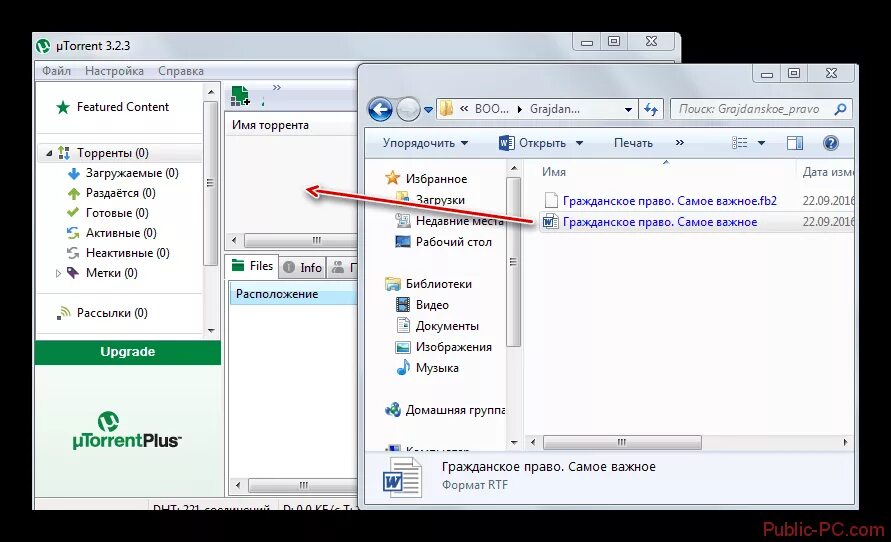Click the Имя торрента column header
This screenshot has width=891, height=542.
point(270,125)
